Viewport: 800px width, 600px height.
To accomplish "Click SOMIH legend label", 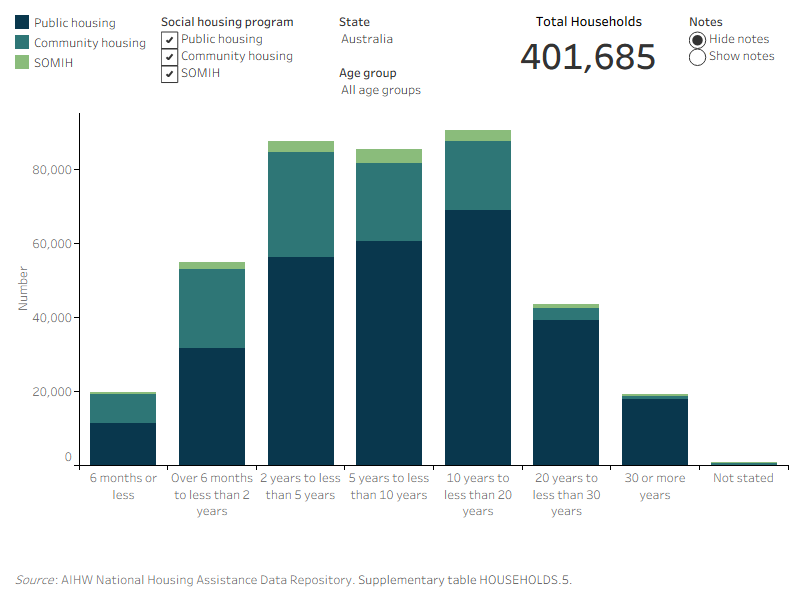I will pos(54,63).
